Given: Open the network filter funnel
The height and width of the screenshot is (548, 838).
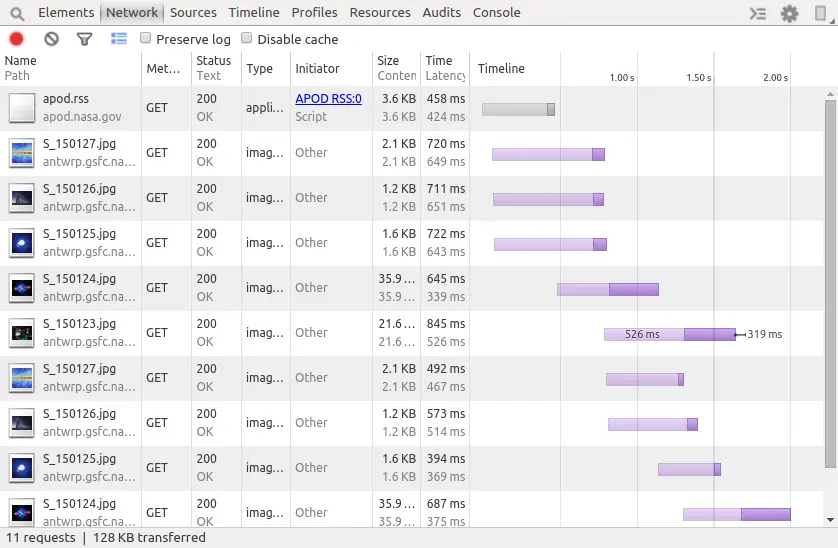Looking at the screenshot, I should pos(84,39).
